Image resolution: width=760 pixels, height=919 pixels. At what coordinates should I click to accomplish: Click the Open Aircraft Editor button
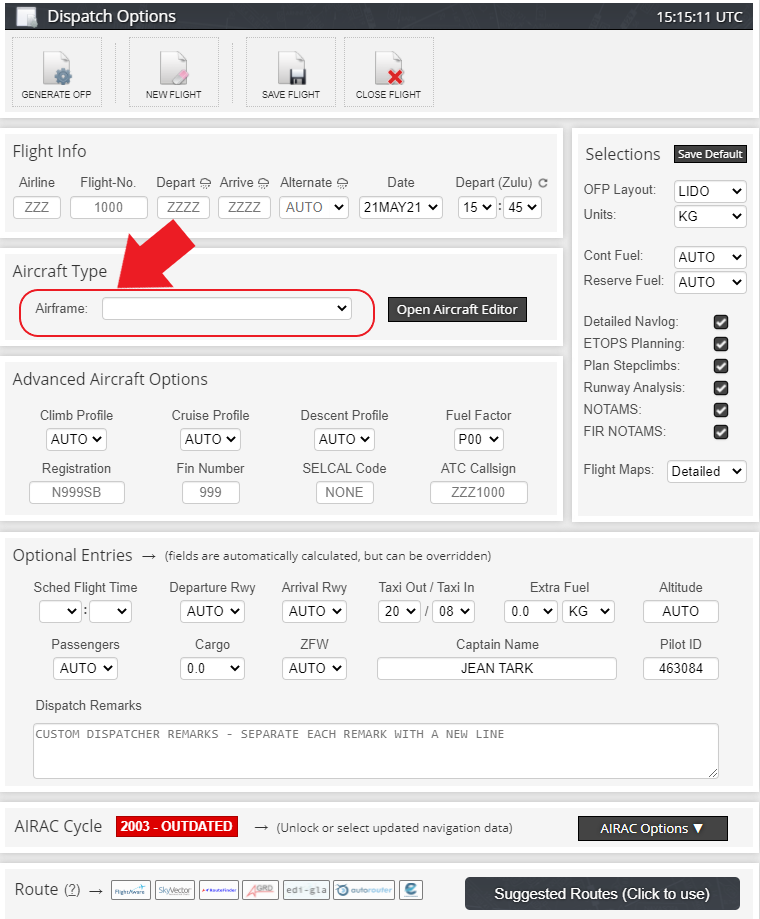[457, 309]
